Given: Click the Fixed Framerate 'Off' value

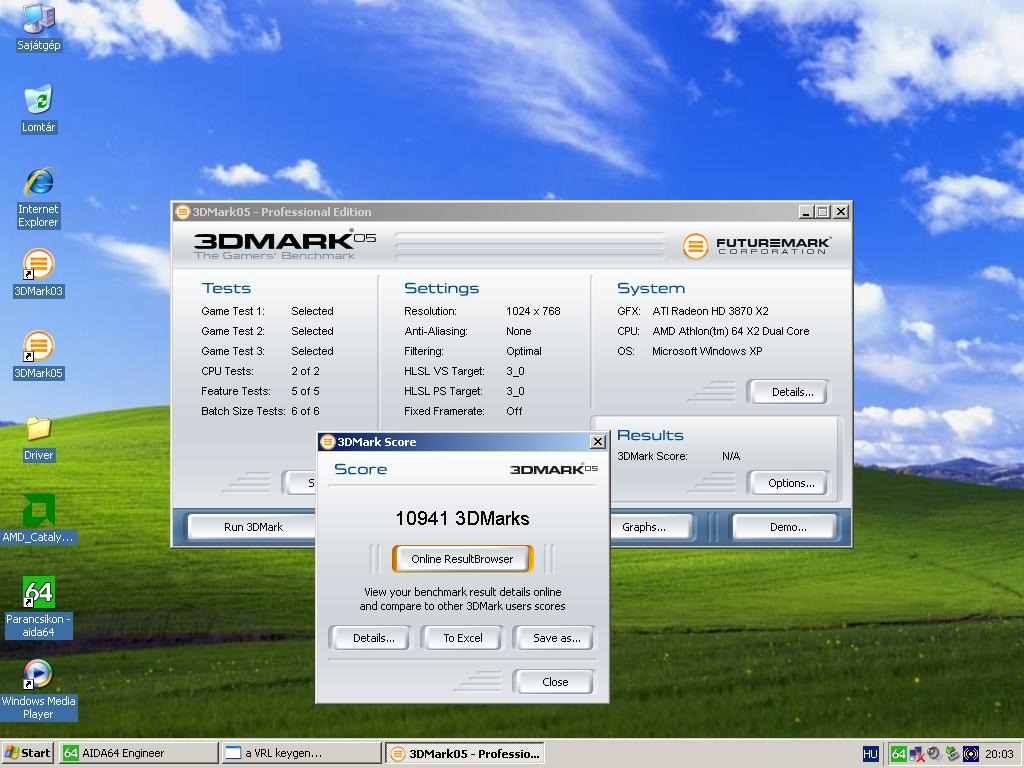Looking at the screenshot, I should [x=514, y=411].
